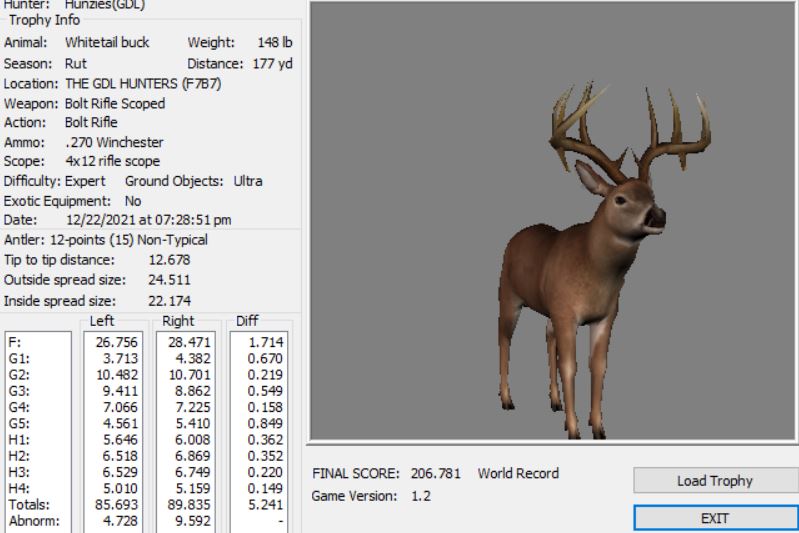Viewport: 799px width, 533px height.
Task: Click the Animal value Whitetail buck
Action: click(x=107, y=44)
